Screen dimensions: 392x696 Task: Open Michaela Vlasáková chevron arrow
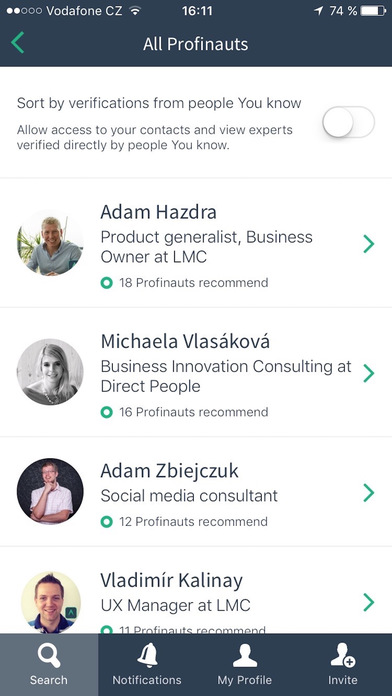[368, 373]
